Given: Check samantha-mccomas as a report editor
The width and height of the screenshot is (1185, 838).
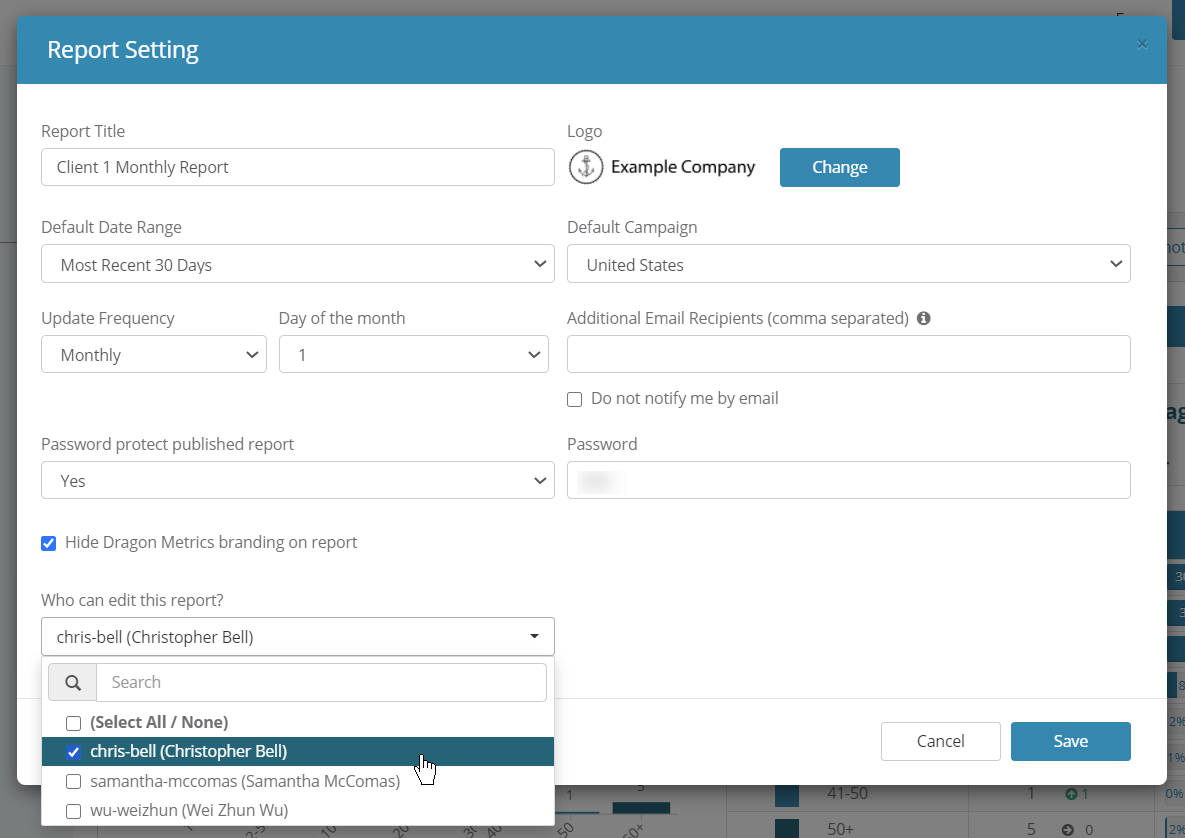Looking at the screenshot, I should point(73,781).
